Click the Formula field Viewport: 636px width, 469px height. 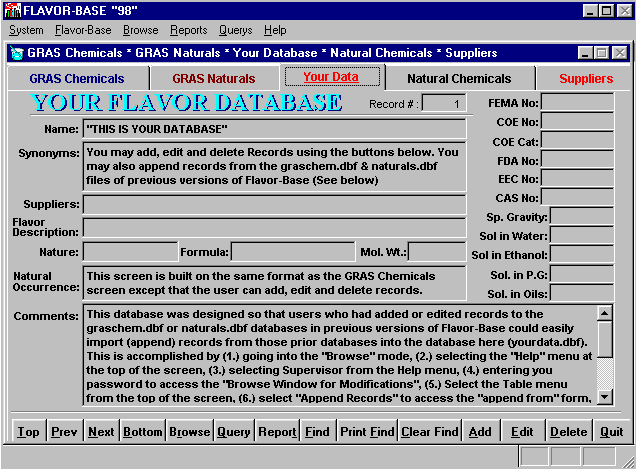[x=293, y=252]
